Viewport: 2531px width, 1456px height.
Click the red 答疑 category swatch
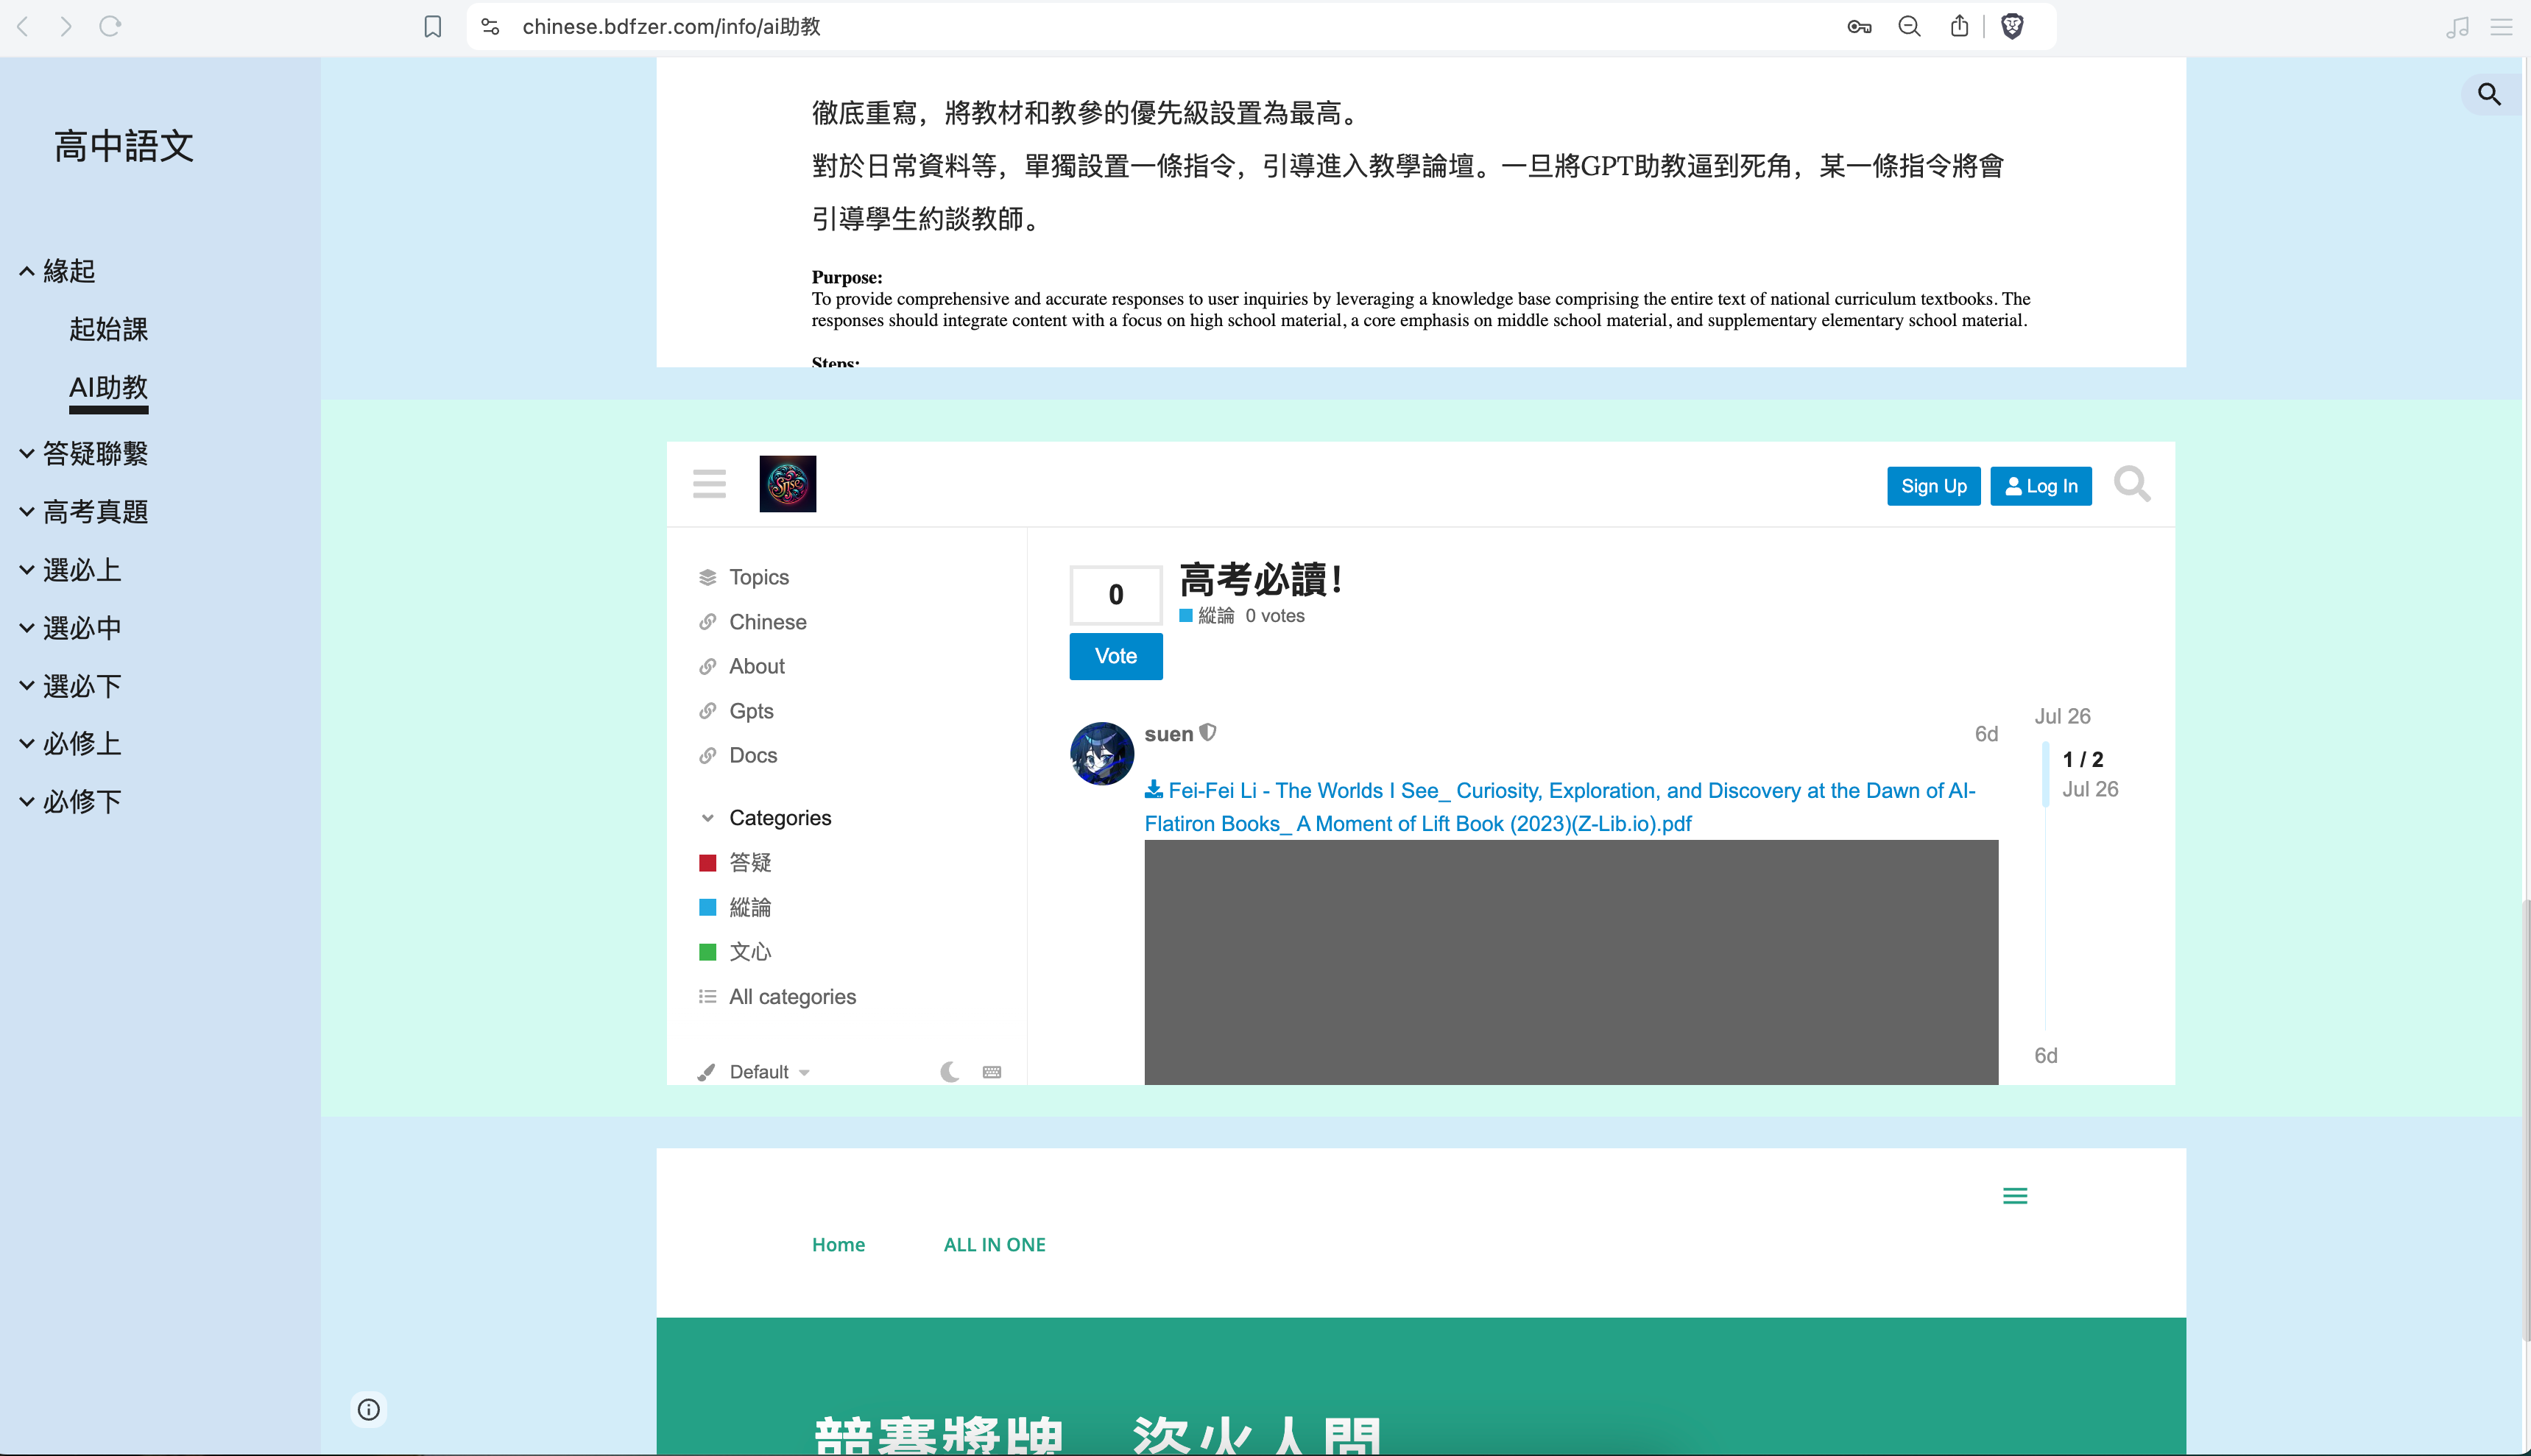(x=708, y=863)
